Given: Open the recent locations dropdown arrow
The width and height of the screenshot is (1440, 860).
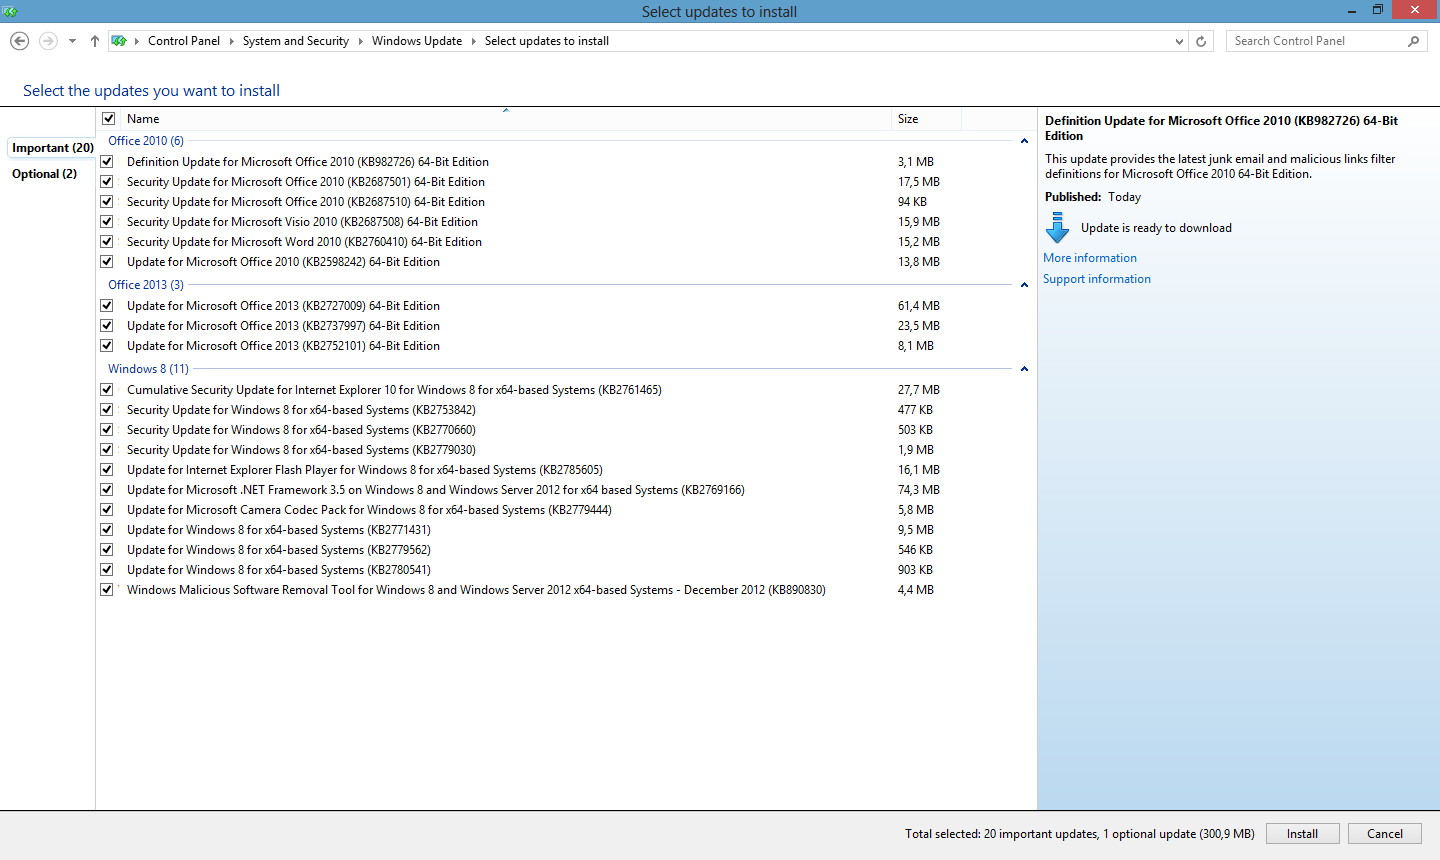Looking at the screenshot, I should pos(72,41).
